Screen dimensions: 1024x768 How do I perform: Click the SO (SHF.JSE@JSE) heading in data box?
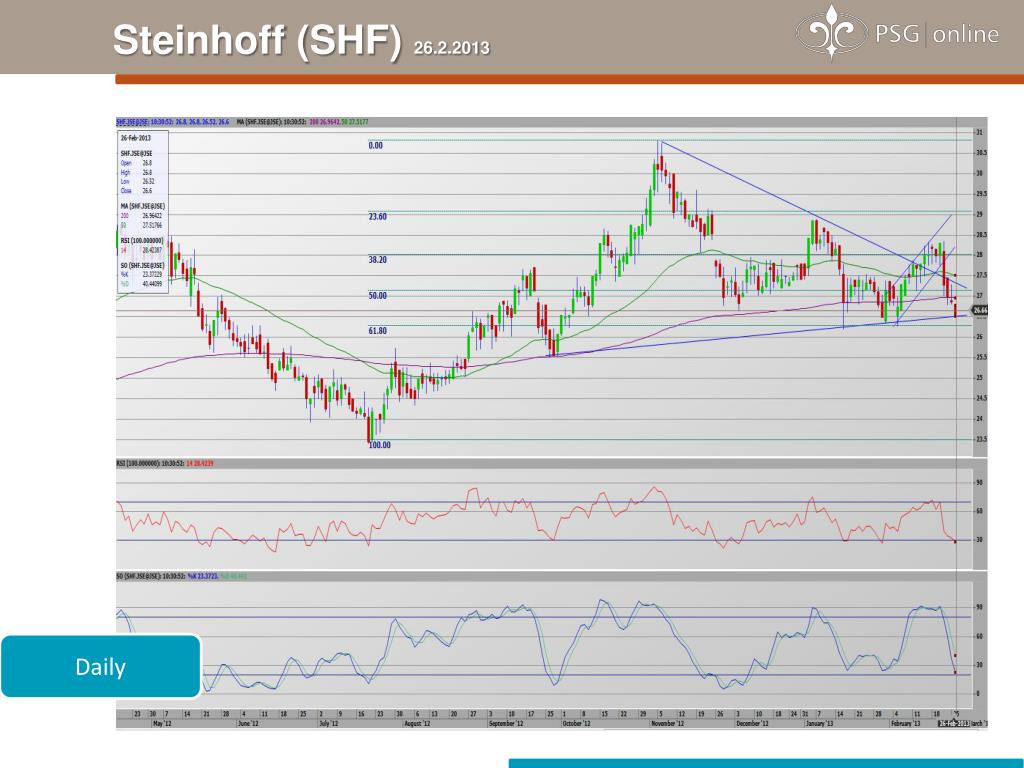tap(142, 266)
